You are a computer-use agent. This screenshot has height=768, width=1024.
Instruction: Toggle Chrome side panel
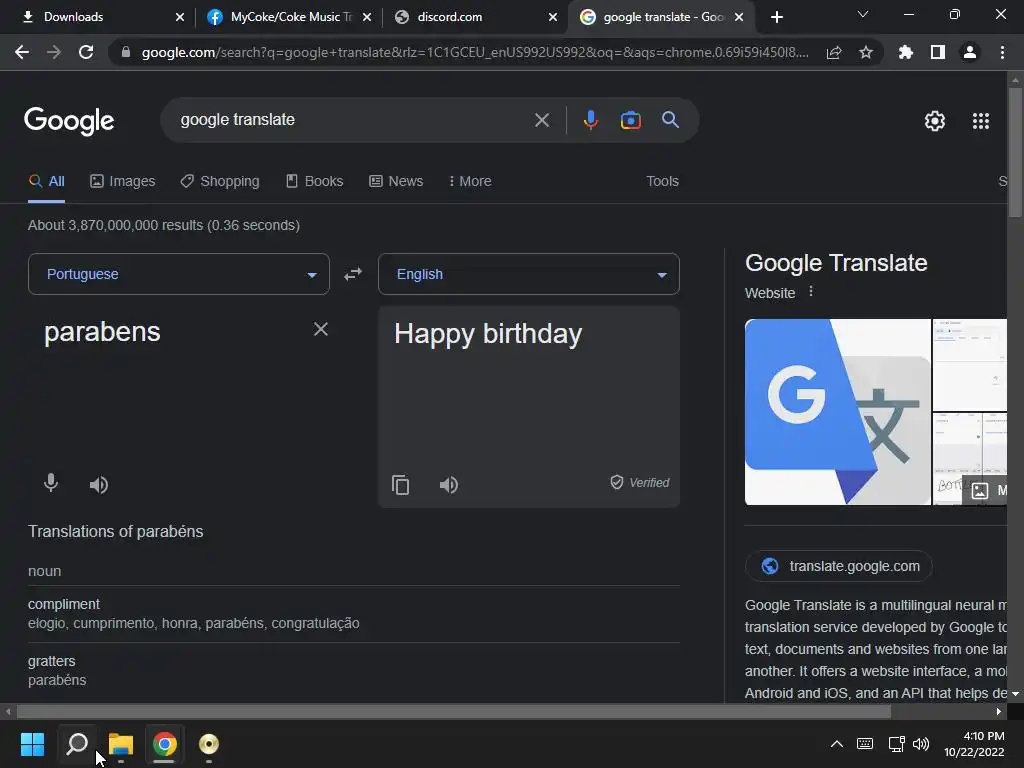pyautogui.click(x=938, y=52)
